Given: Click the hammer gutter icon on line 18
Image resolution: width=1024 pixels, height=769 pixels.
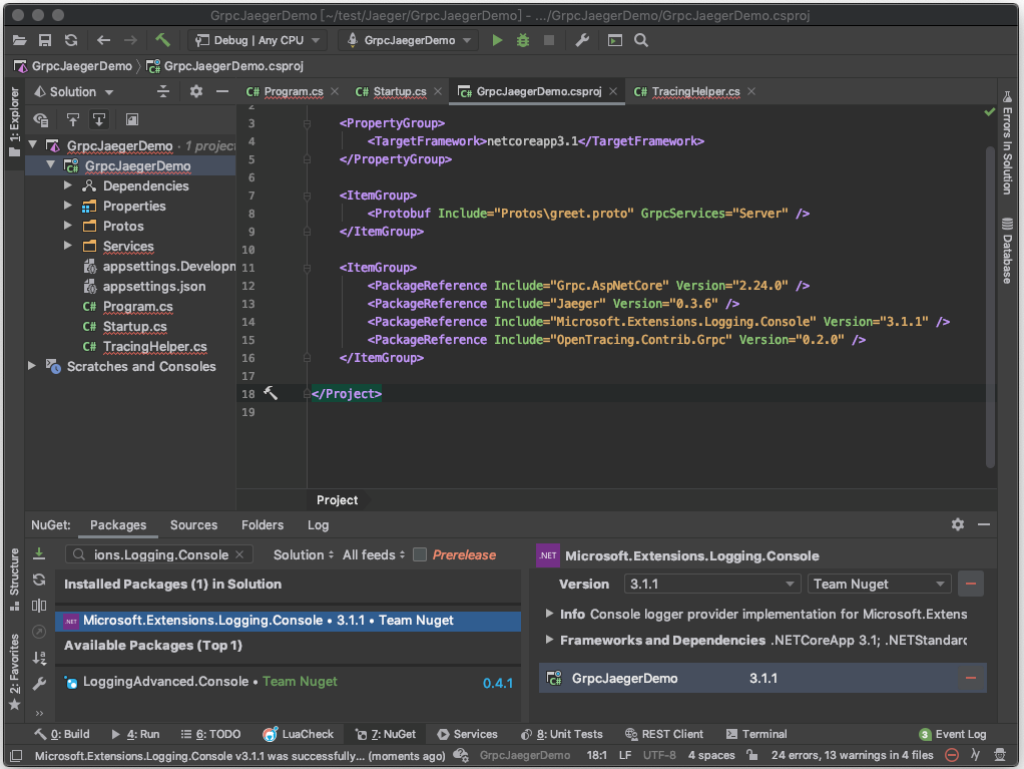Looking at the screenshot, I should pos(270,393).
